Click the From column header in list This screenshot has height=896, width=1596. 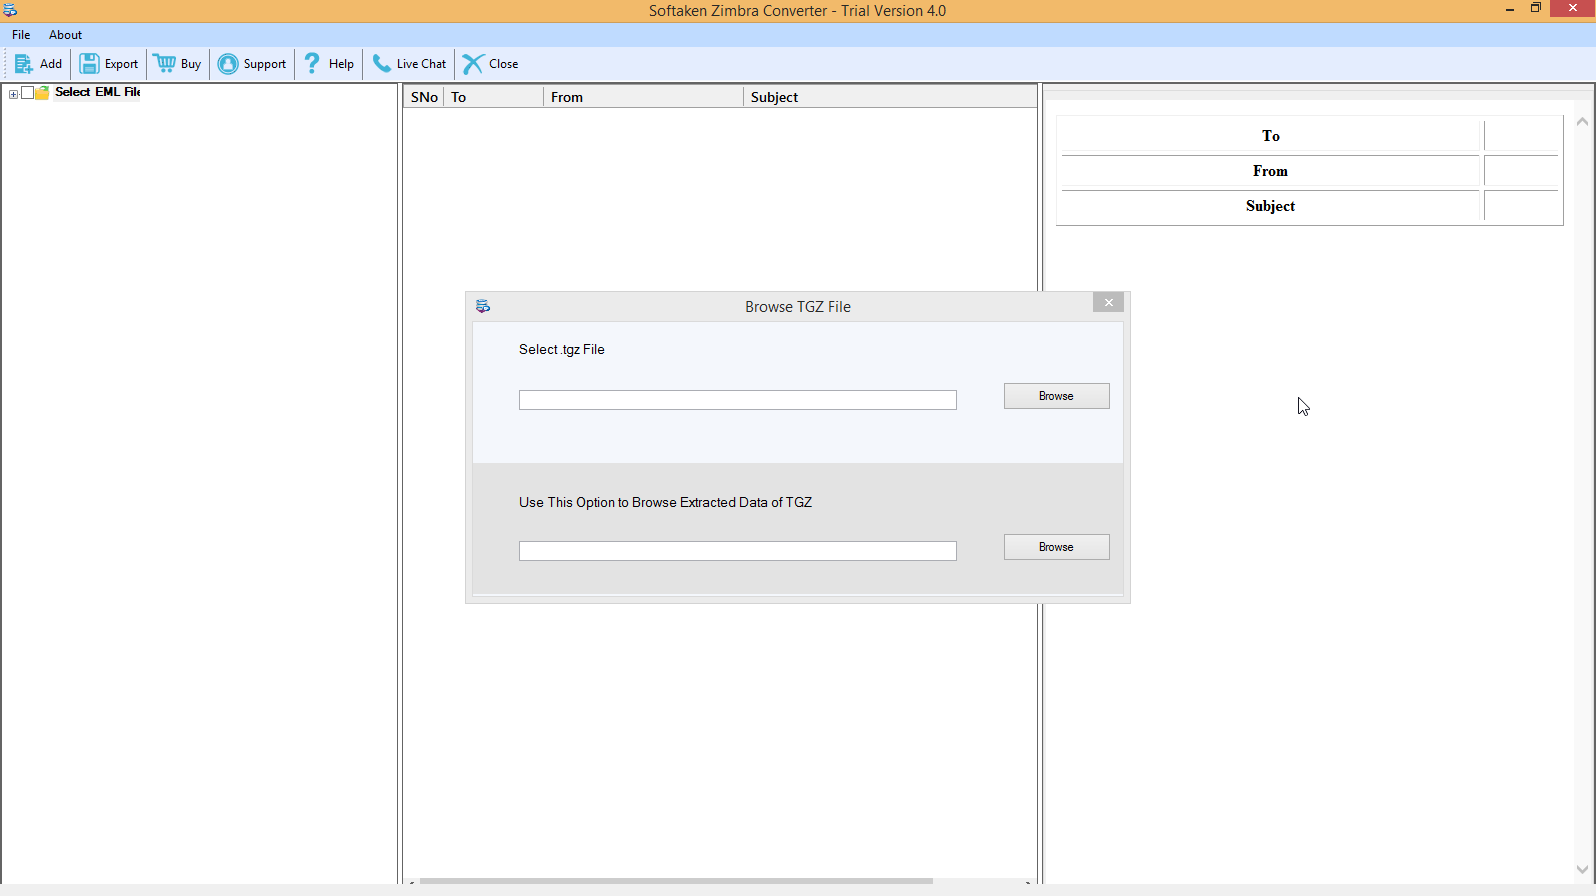click(643, 97)
